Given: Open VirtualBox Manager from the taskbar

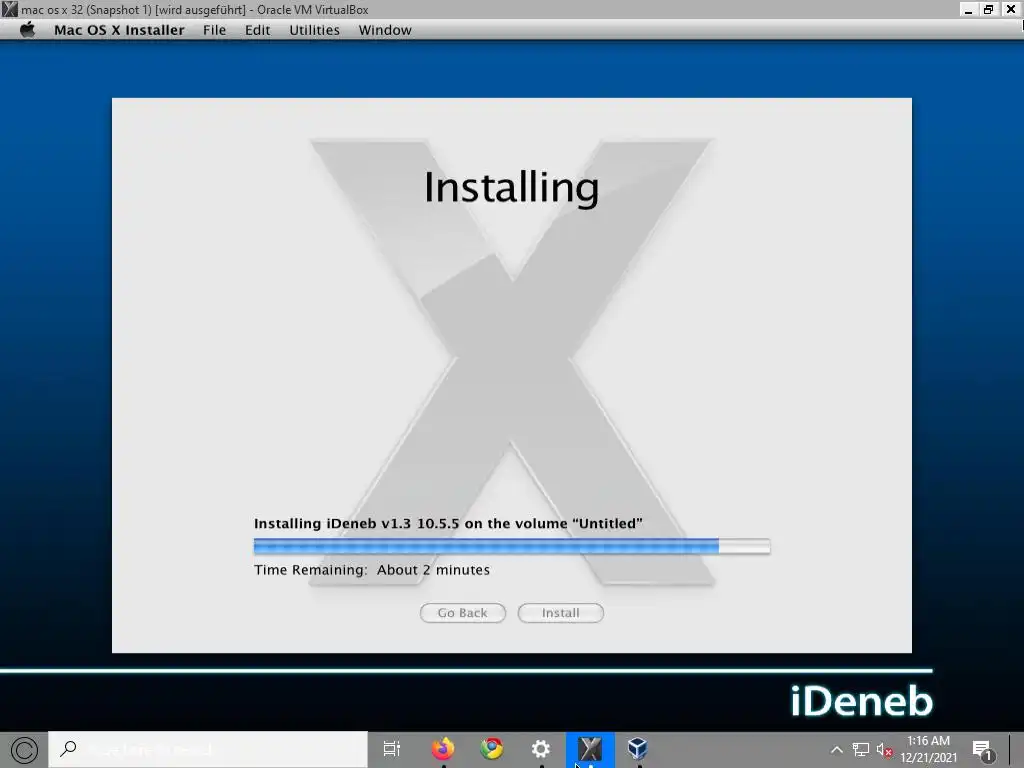Looking at the screenshot, I should click(637, 748).
